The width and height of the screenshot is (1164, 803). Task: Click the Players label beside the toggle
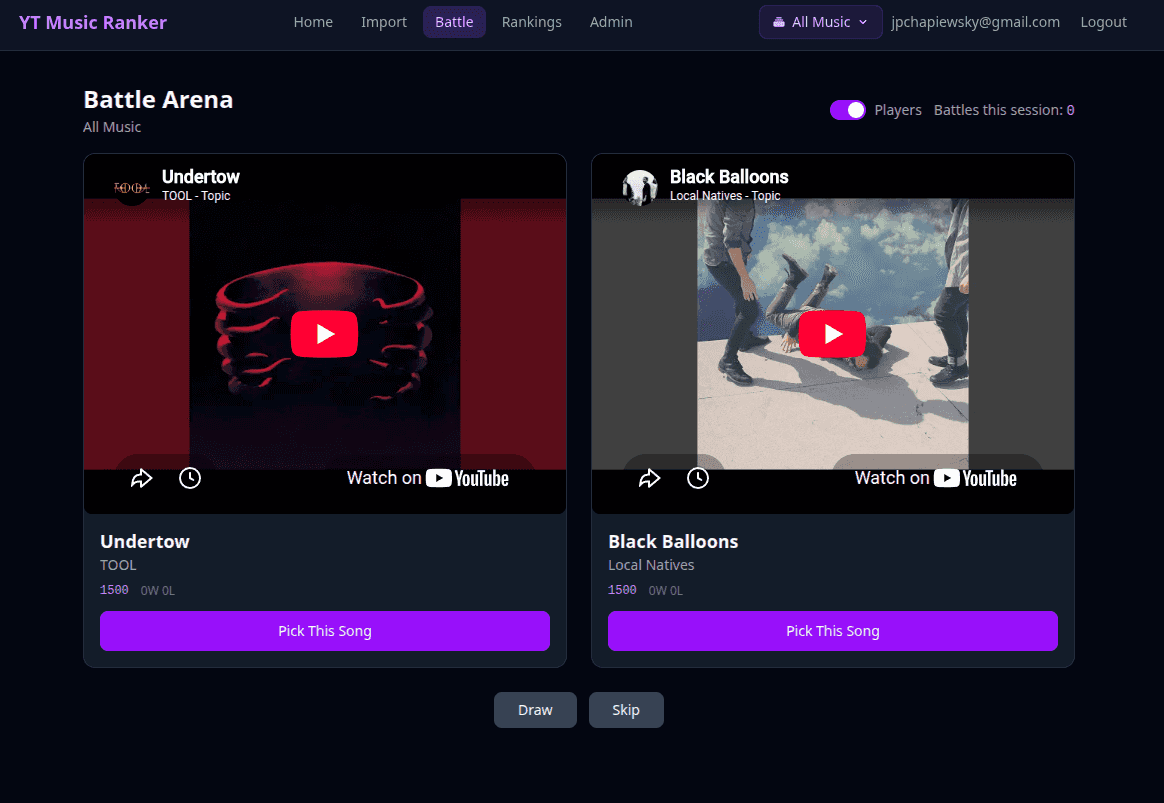tap(897, 110)
